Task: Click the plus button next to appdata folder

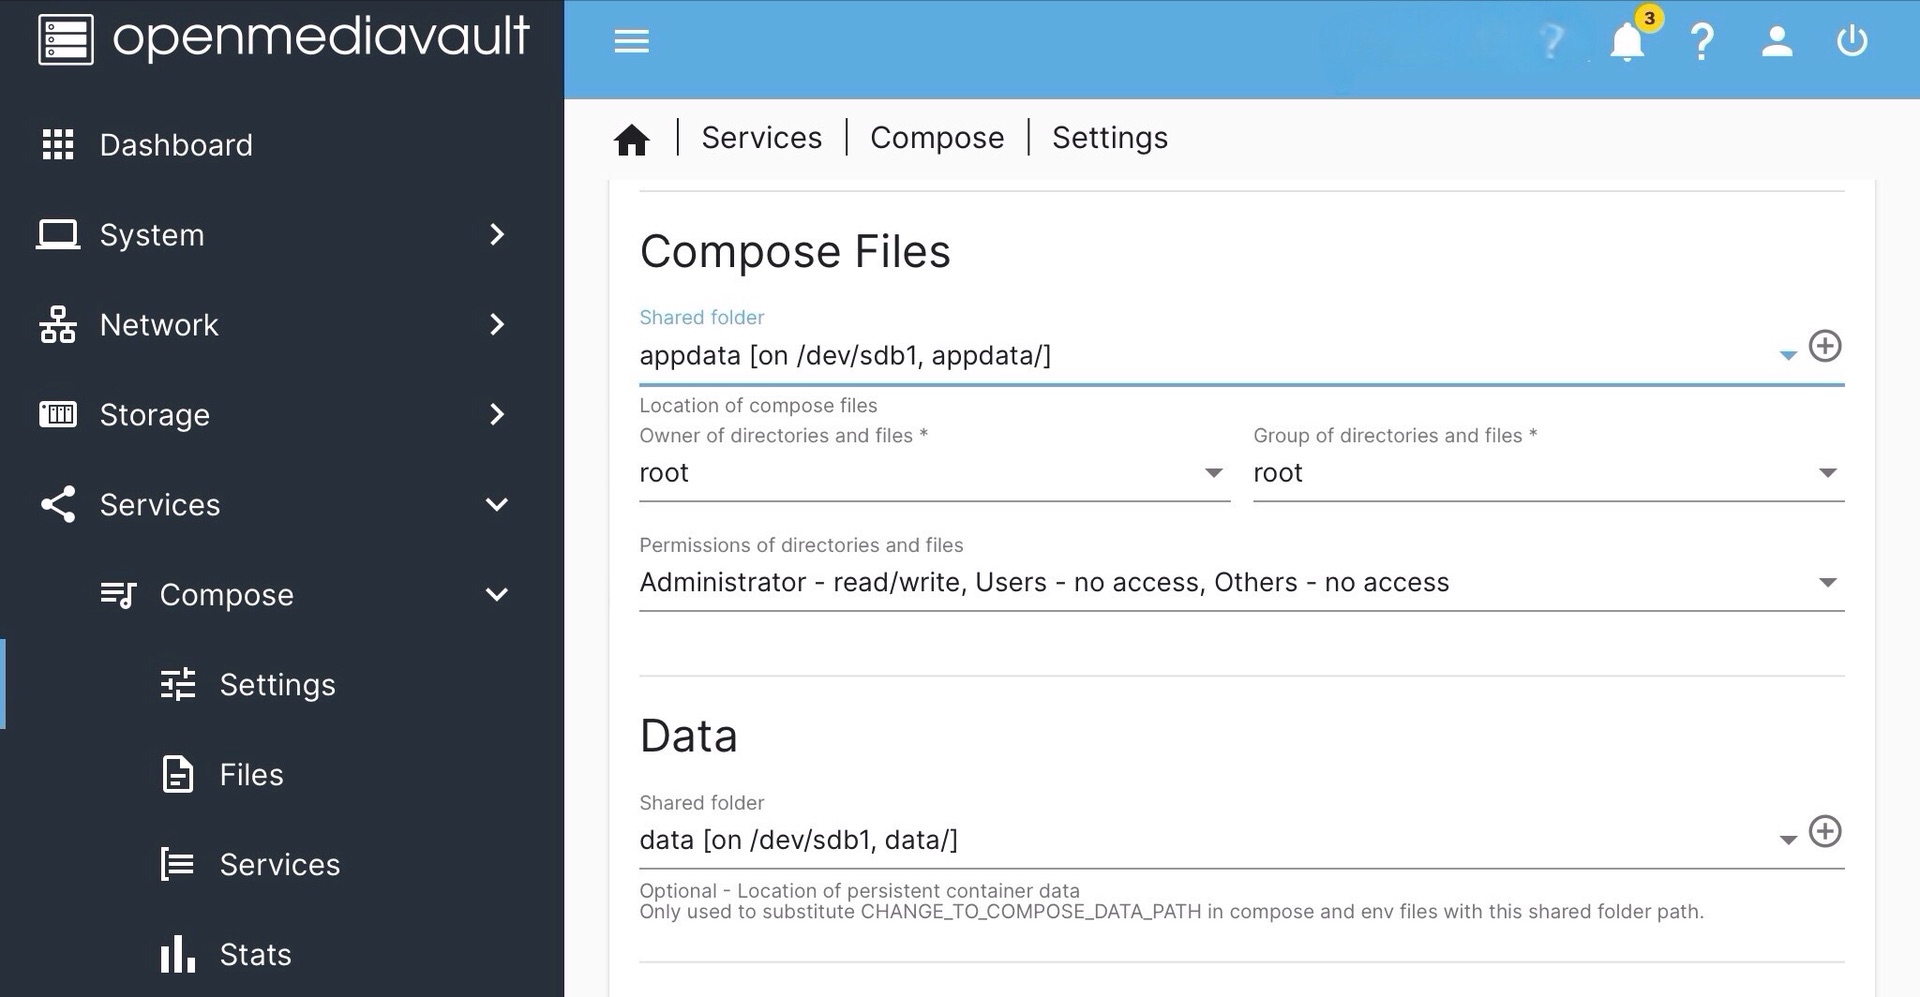Action: pos(1825,346)
